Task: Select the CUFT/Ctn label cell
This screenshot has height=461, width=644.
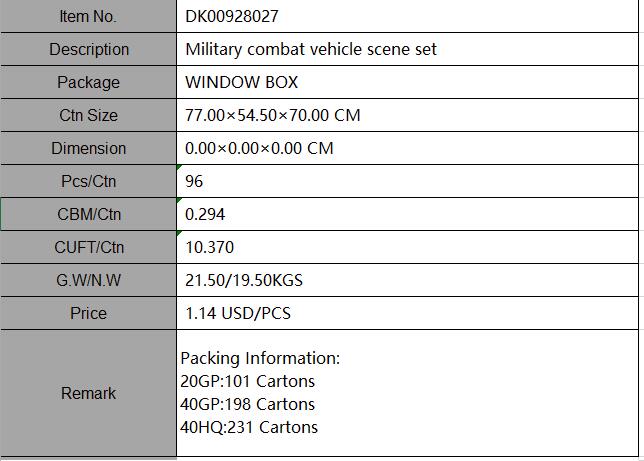Action: 88,247
